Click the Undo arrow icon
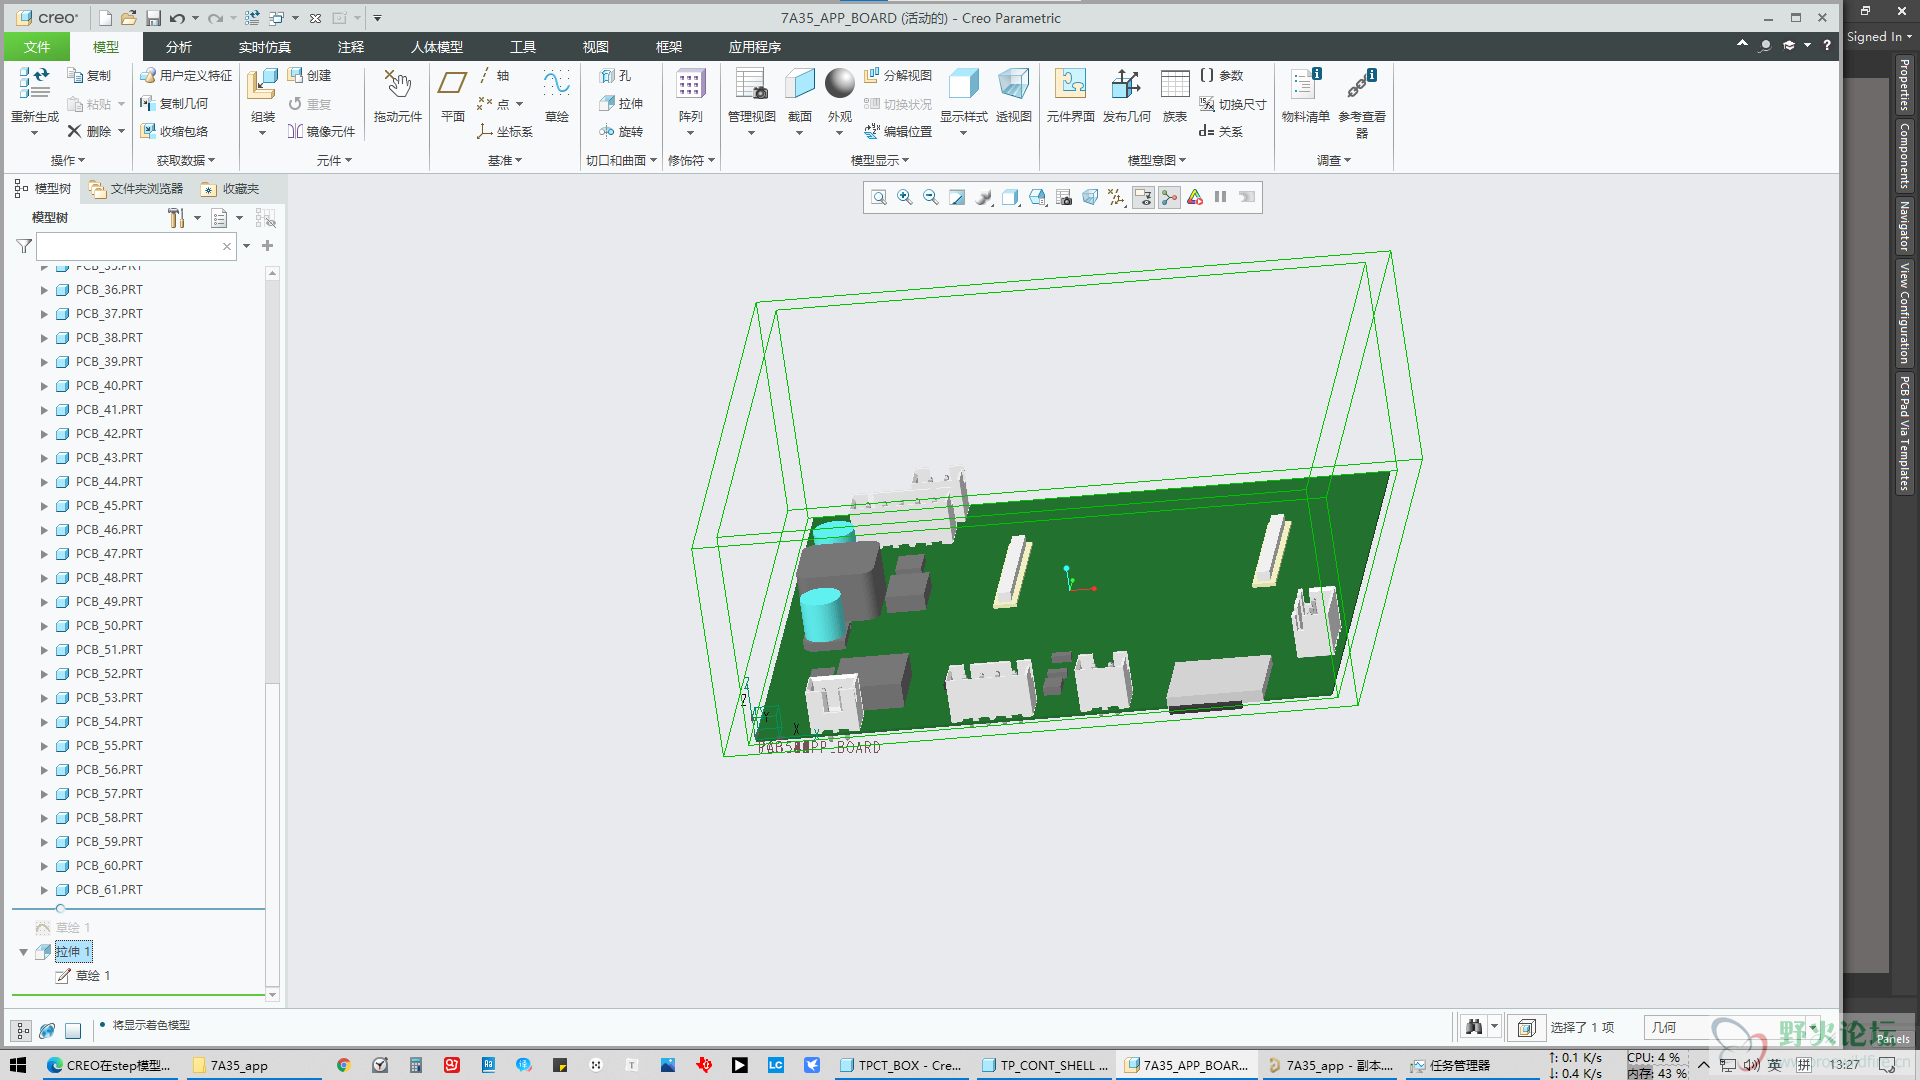 (177, 18)
